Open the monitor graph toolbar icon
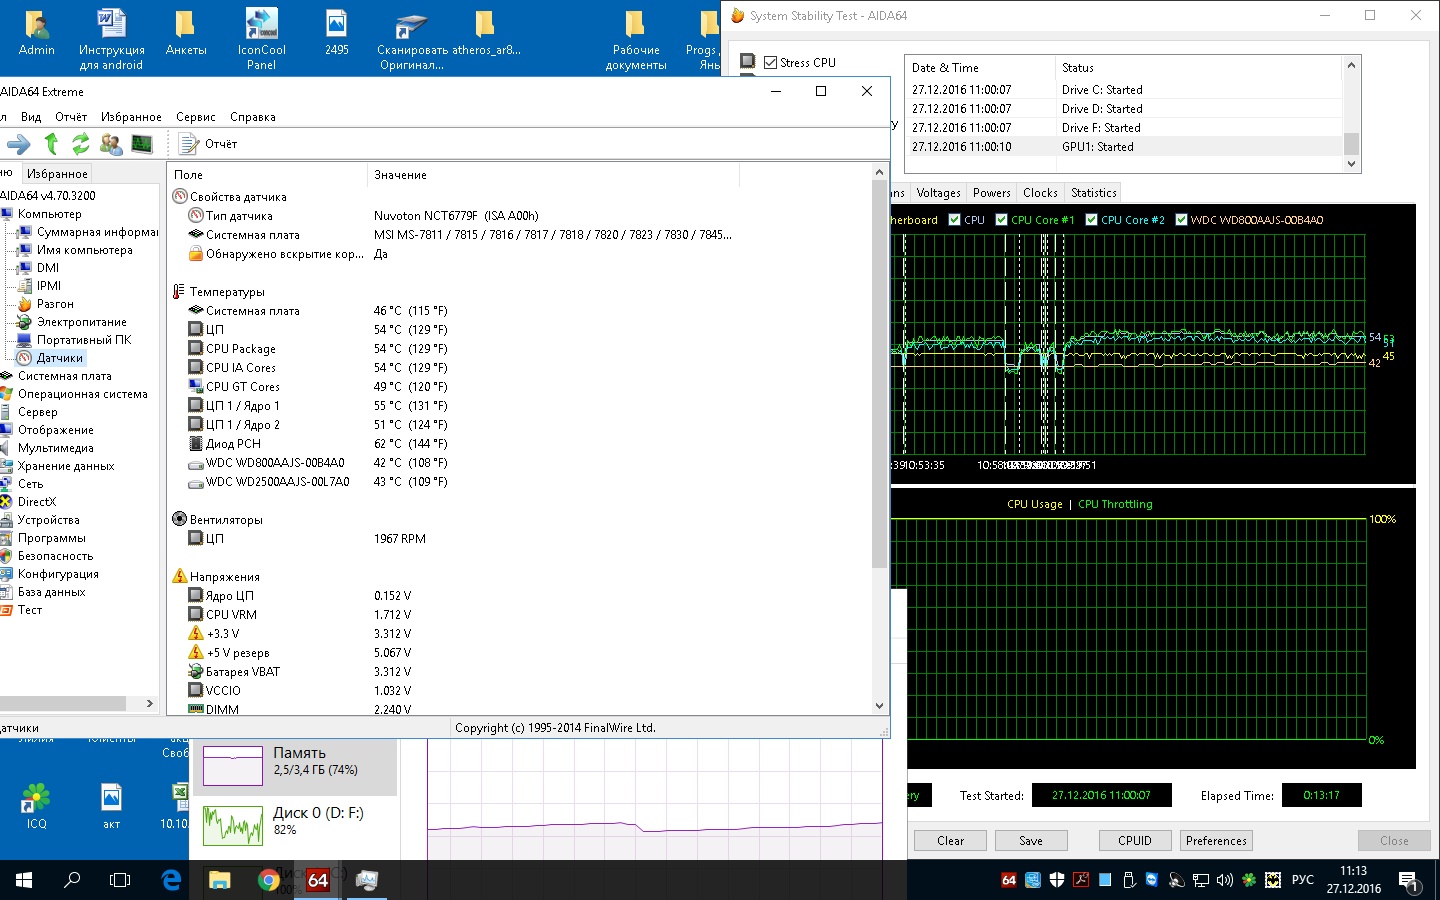This screenshot has width=1440, height=900. [142, 144]
